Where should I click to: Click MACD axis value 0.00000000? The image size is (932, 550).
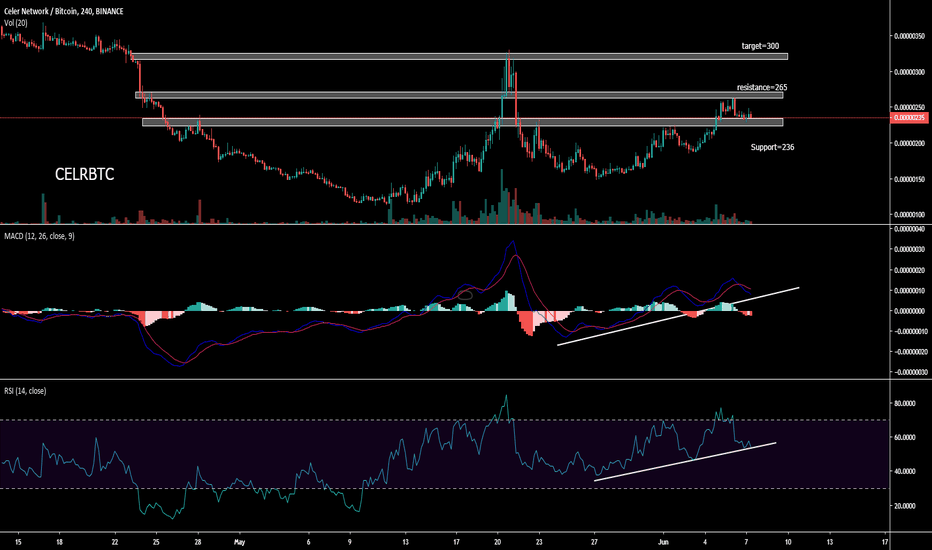(x=910, y=311)
